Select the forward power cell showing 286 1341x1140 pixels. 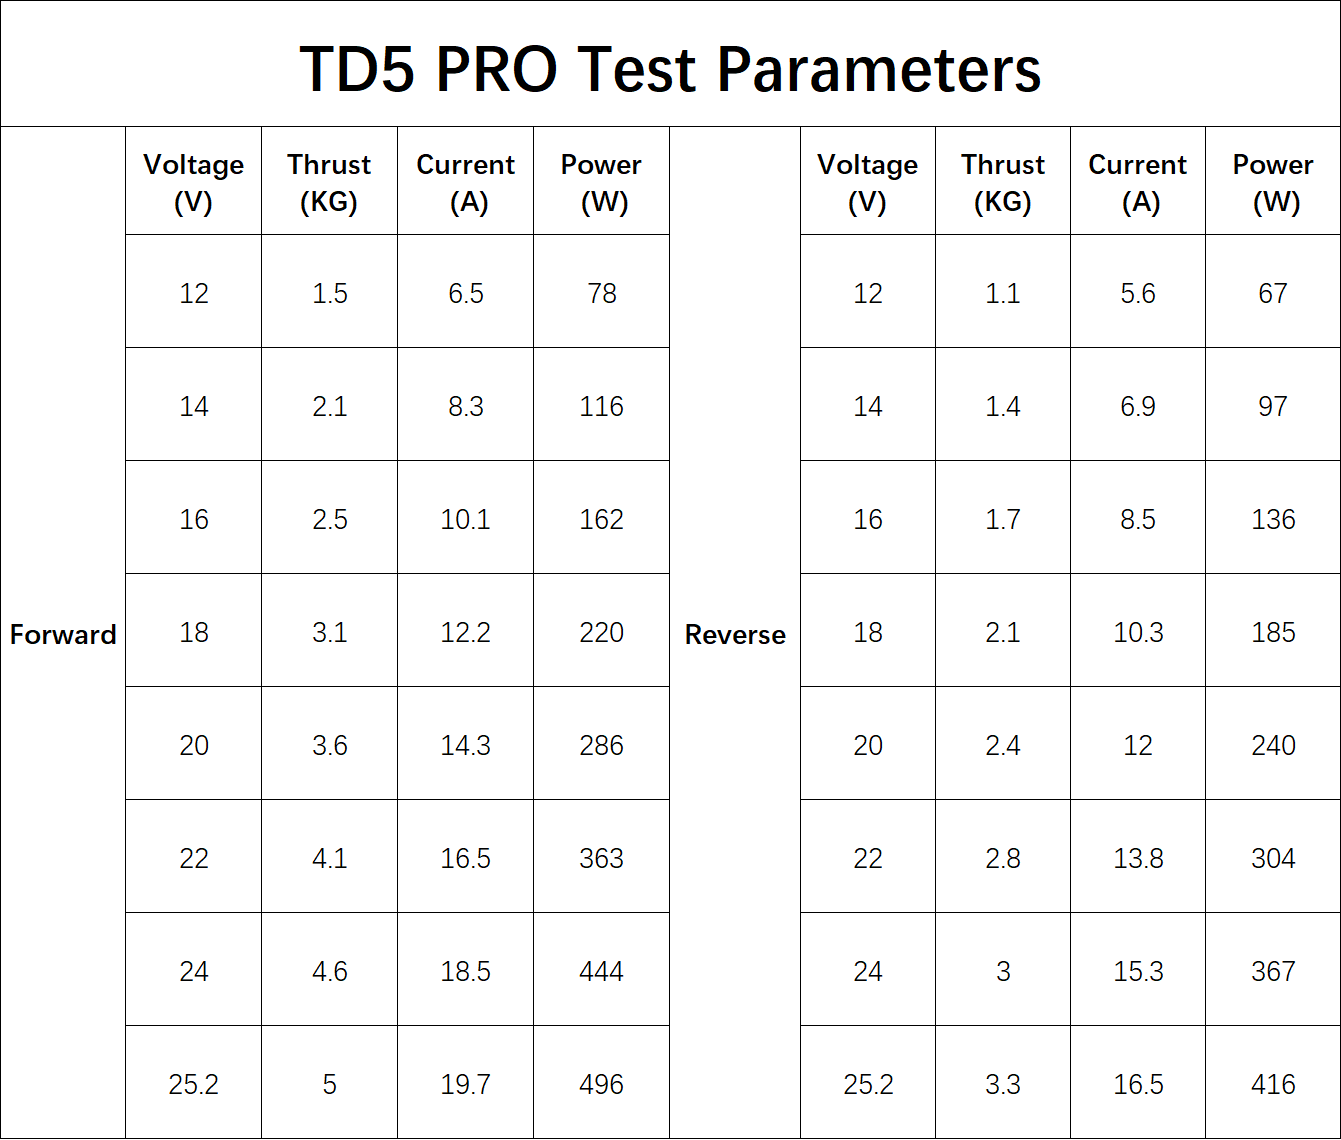(601, 745)
